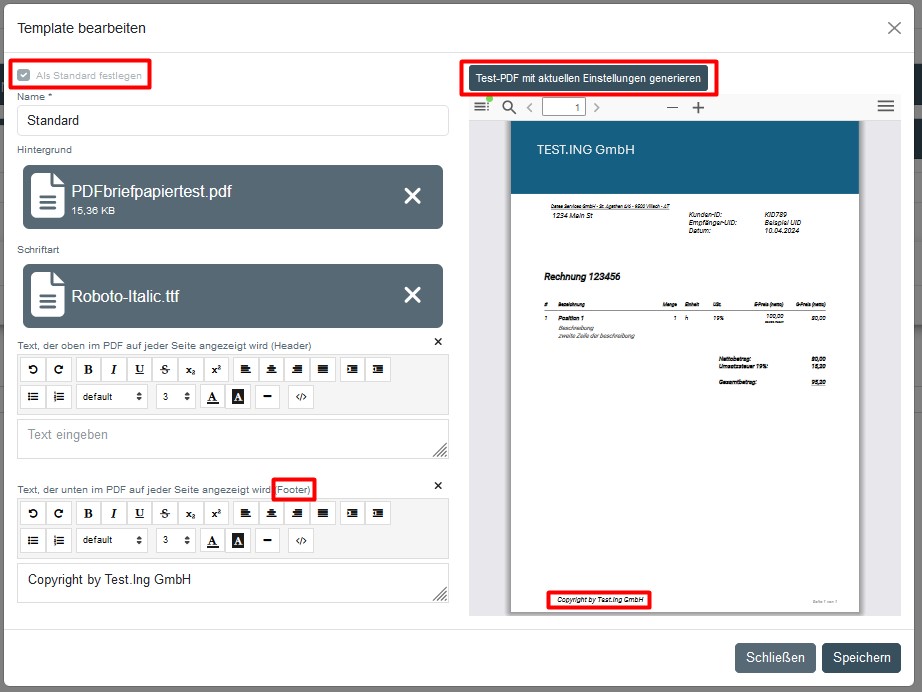Viewport: 922px width, 692px height.
Task: Open the Header font family 'default' dropdown
Action: [x=111, y=397]
